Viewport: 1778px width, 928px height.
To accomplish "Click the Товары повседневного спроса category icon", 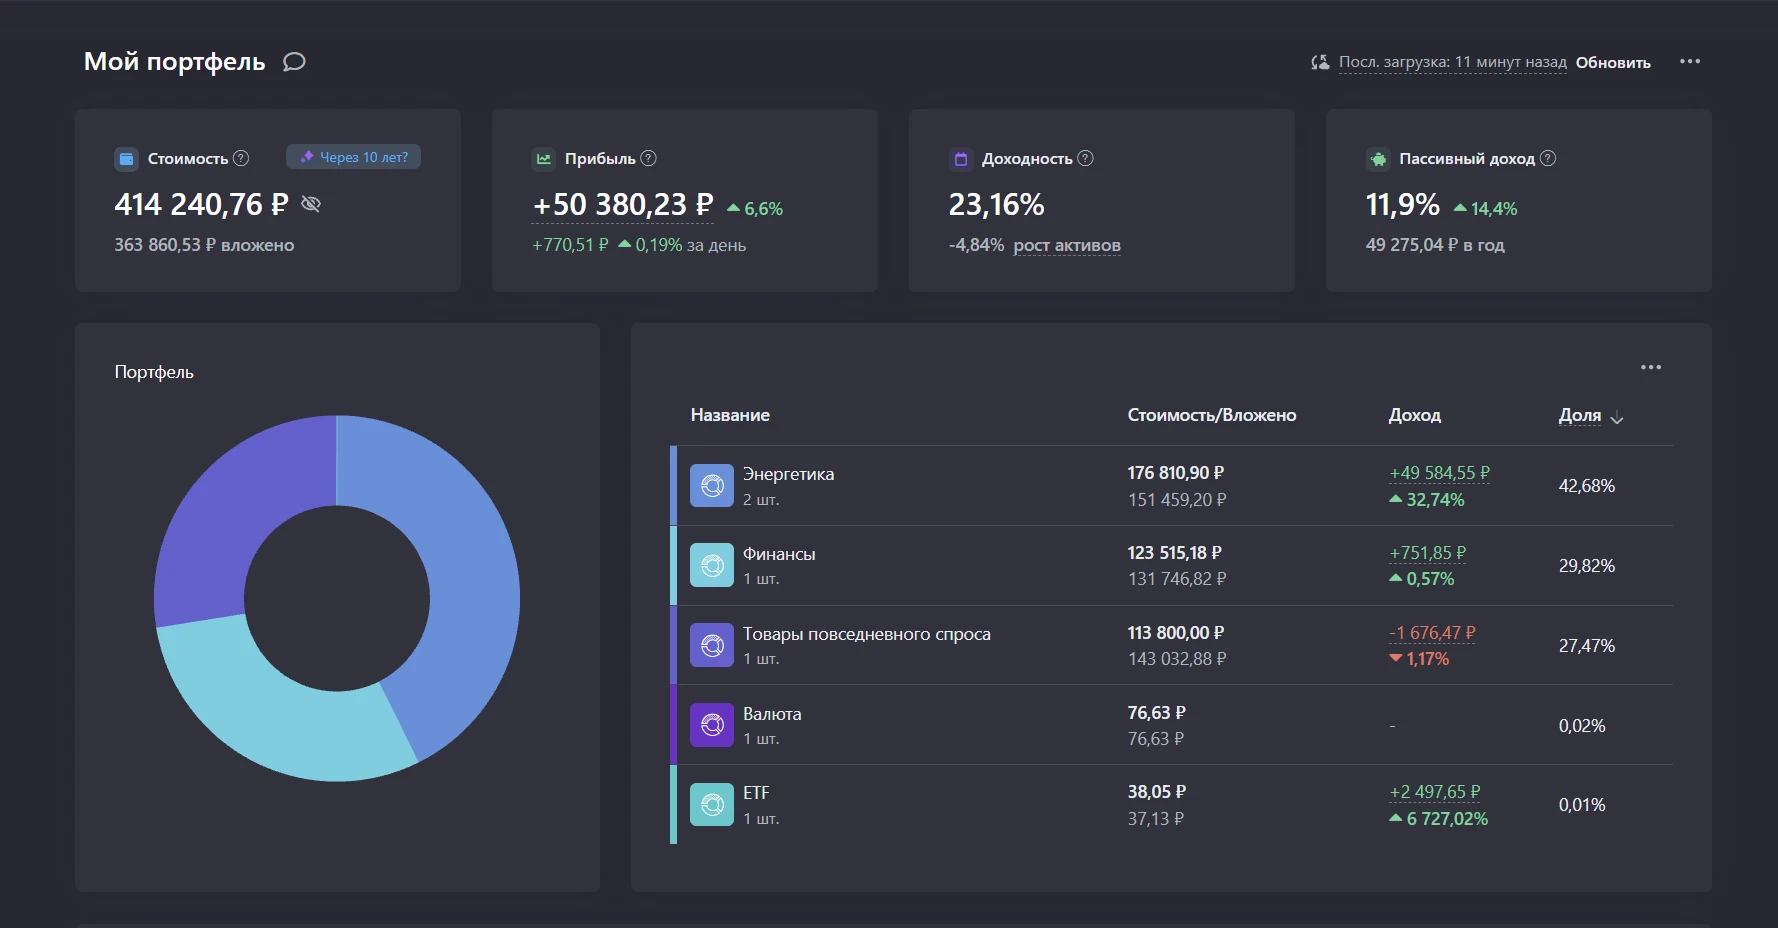I will point(712,646).
